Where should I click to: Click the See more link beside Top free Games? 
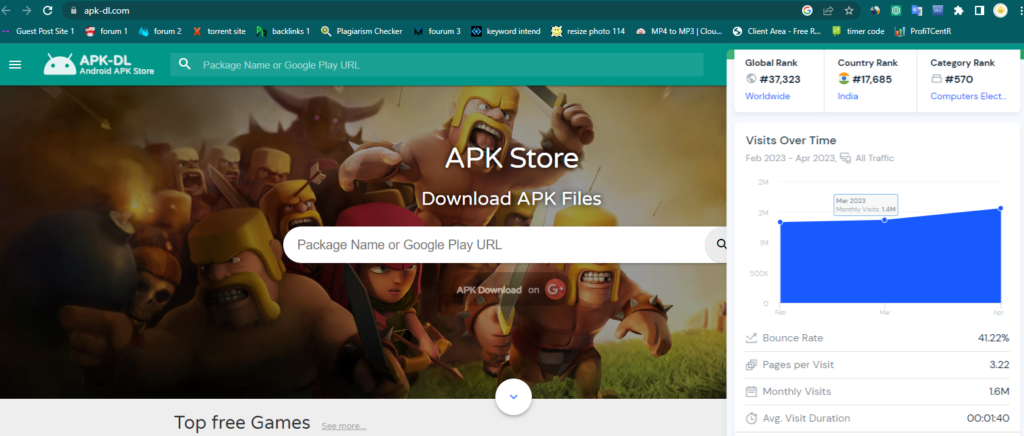(344, 426)
